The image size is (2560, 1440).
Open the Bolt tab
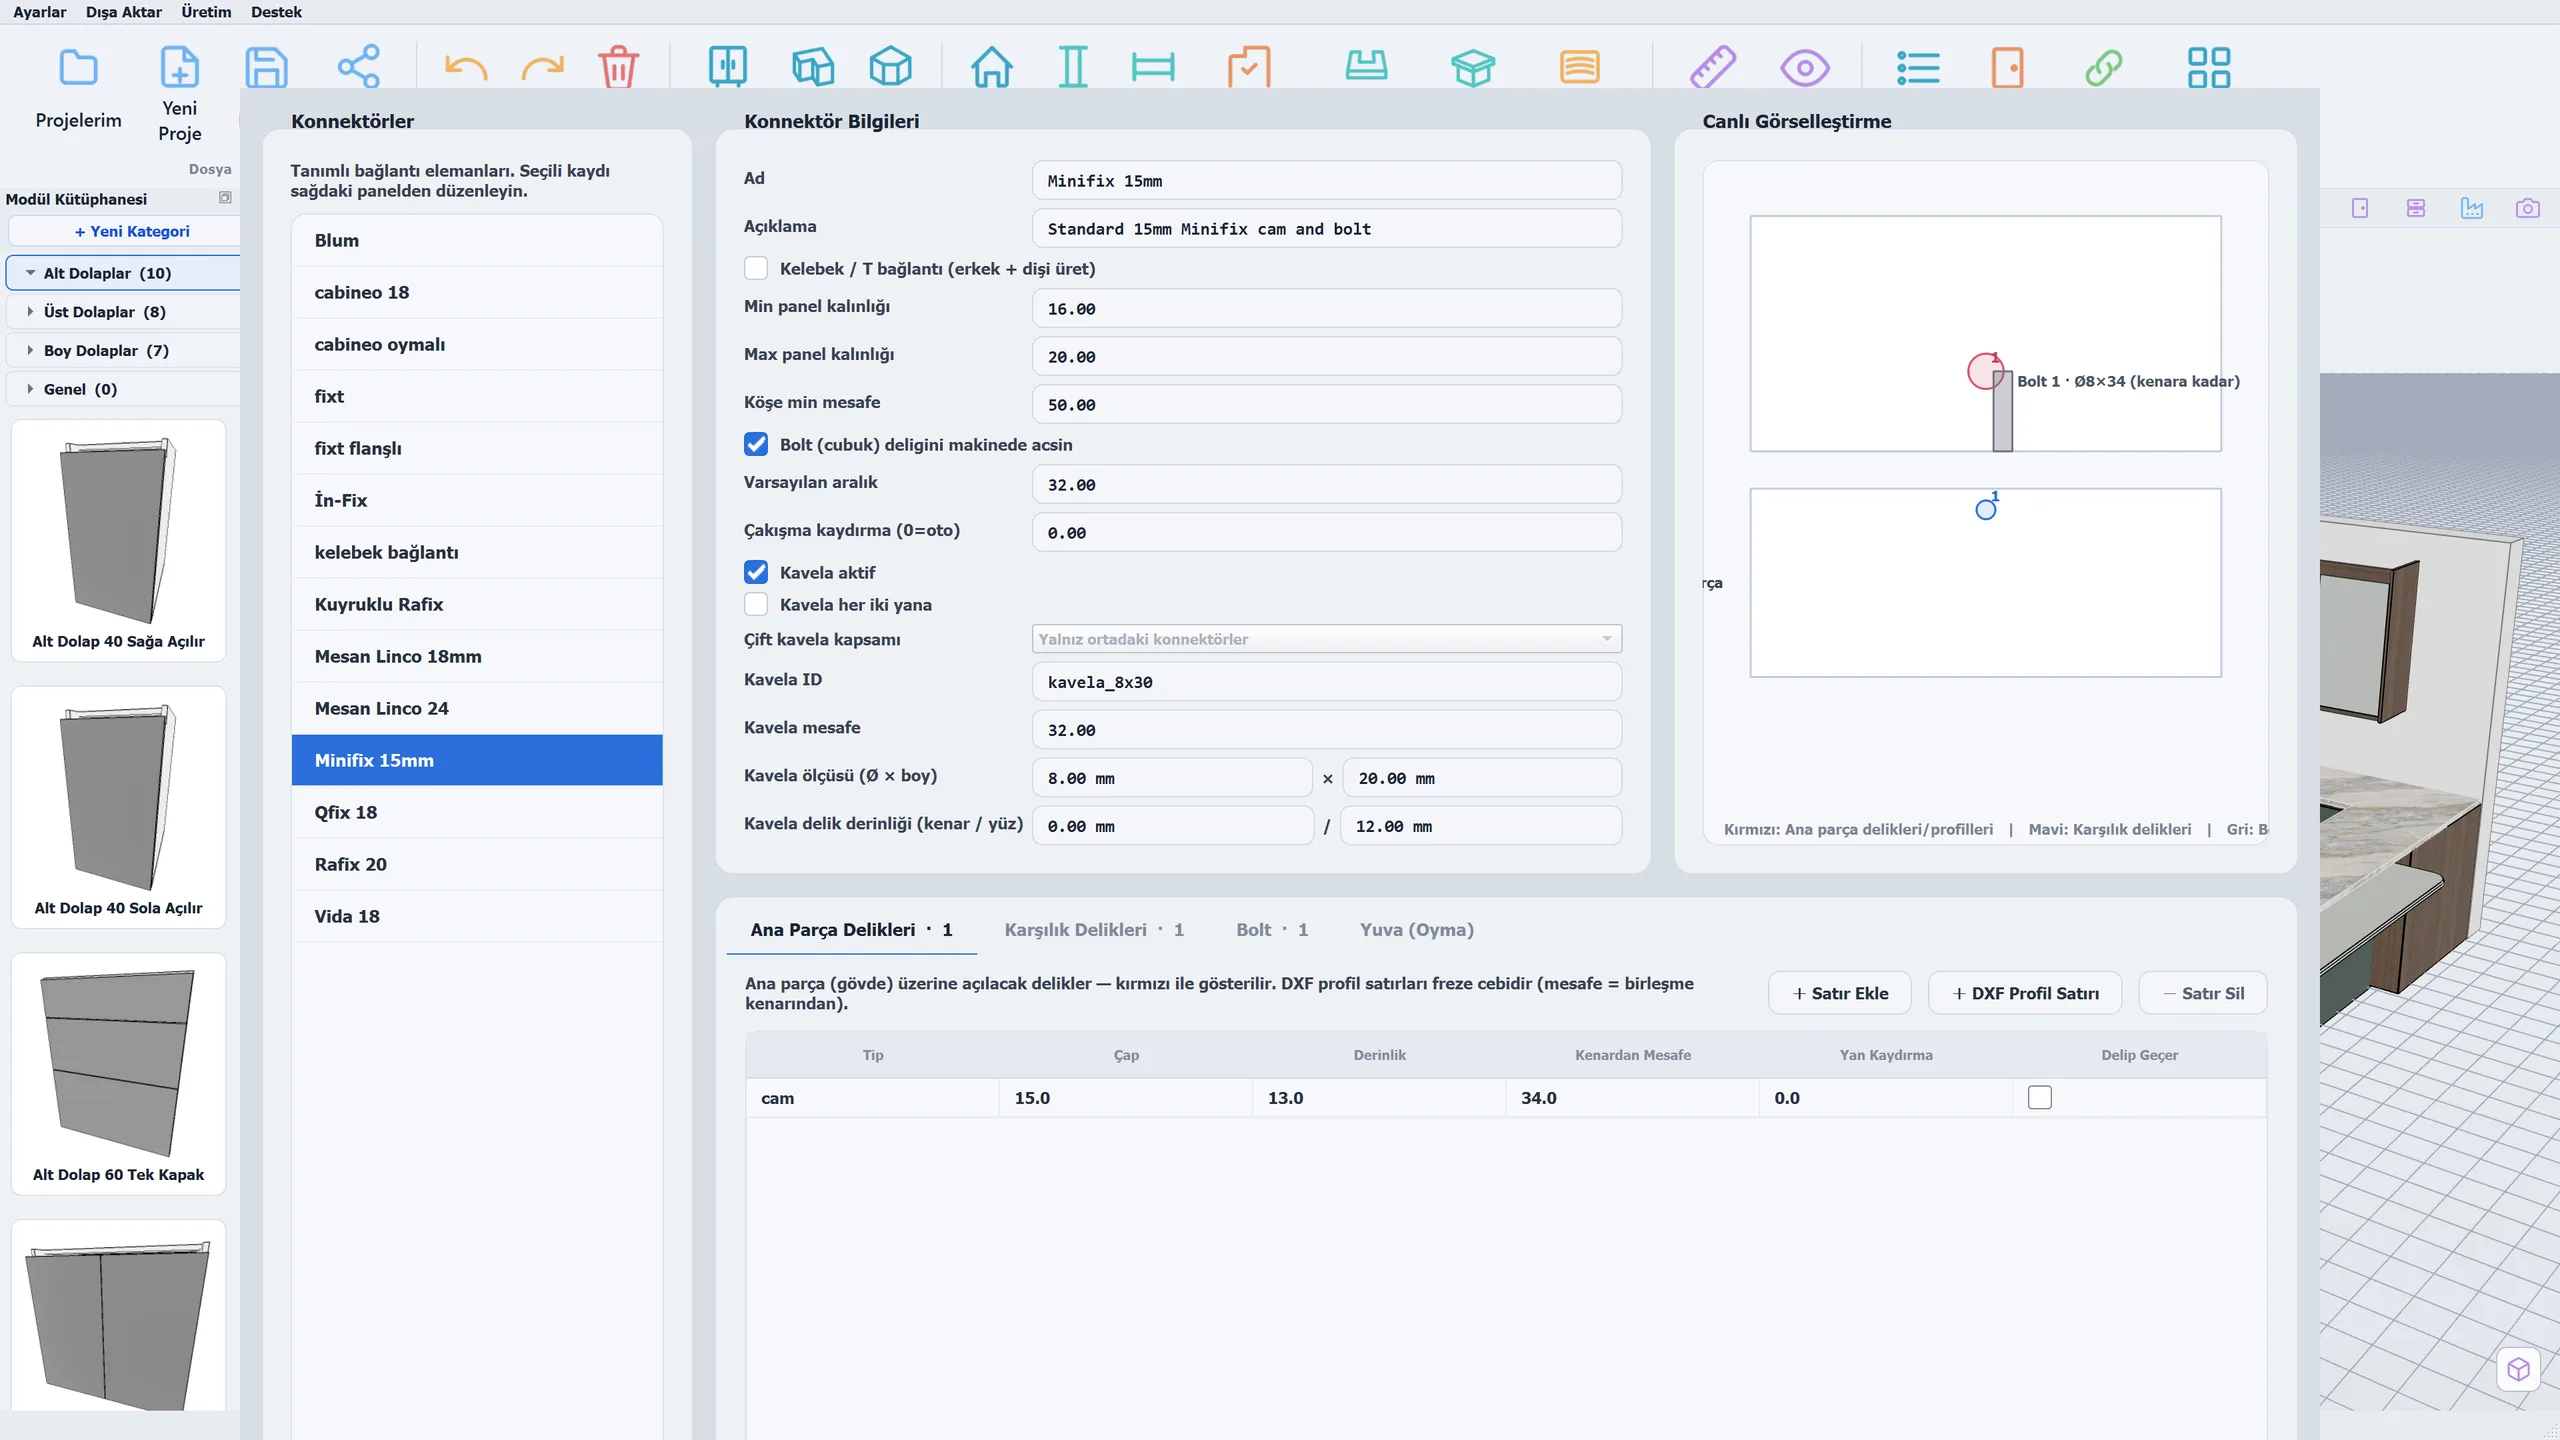coord(1272,929)
